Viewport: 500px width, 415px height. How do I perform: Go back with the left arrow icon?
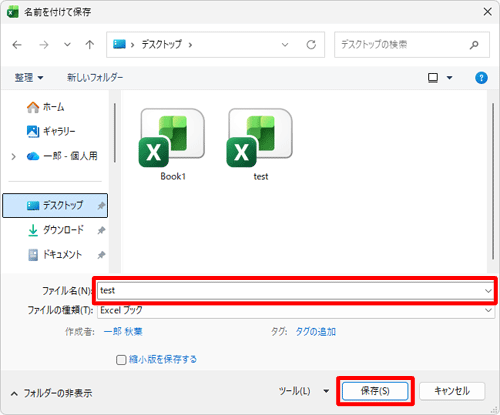(x=17, y=45)
